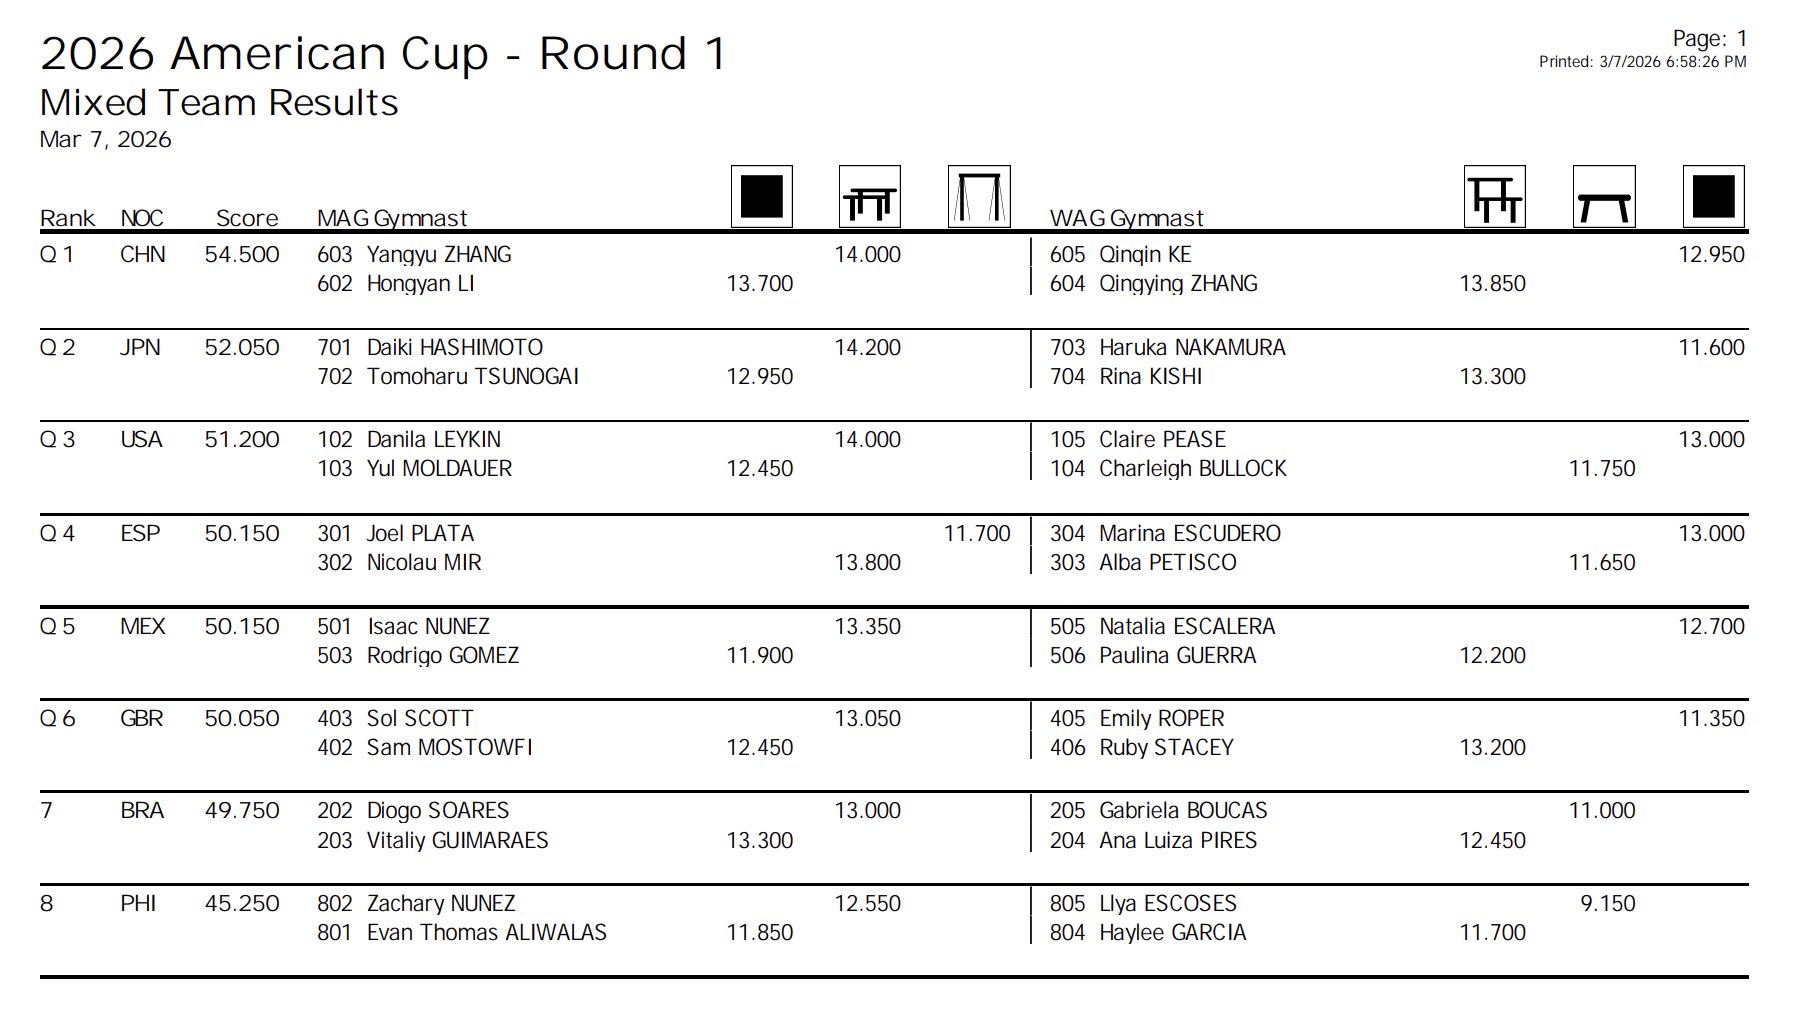Click the balance beam apparatus icon
1794x1010 pixels.
tap(1603, 196)
